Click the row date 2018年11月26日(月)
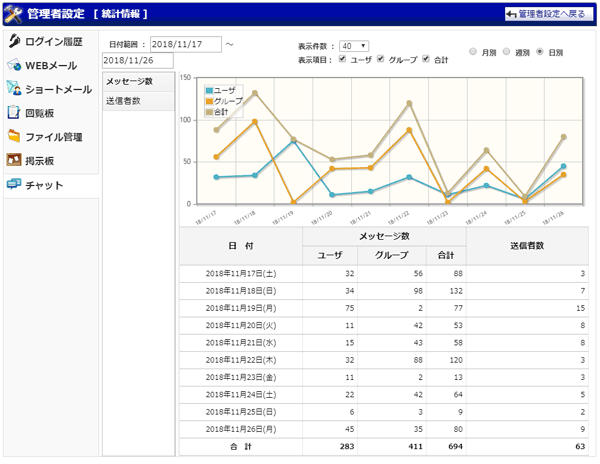The height and width of the screenshot is (464, 600). [x=241, y=429]
